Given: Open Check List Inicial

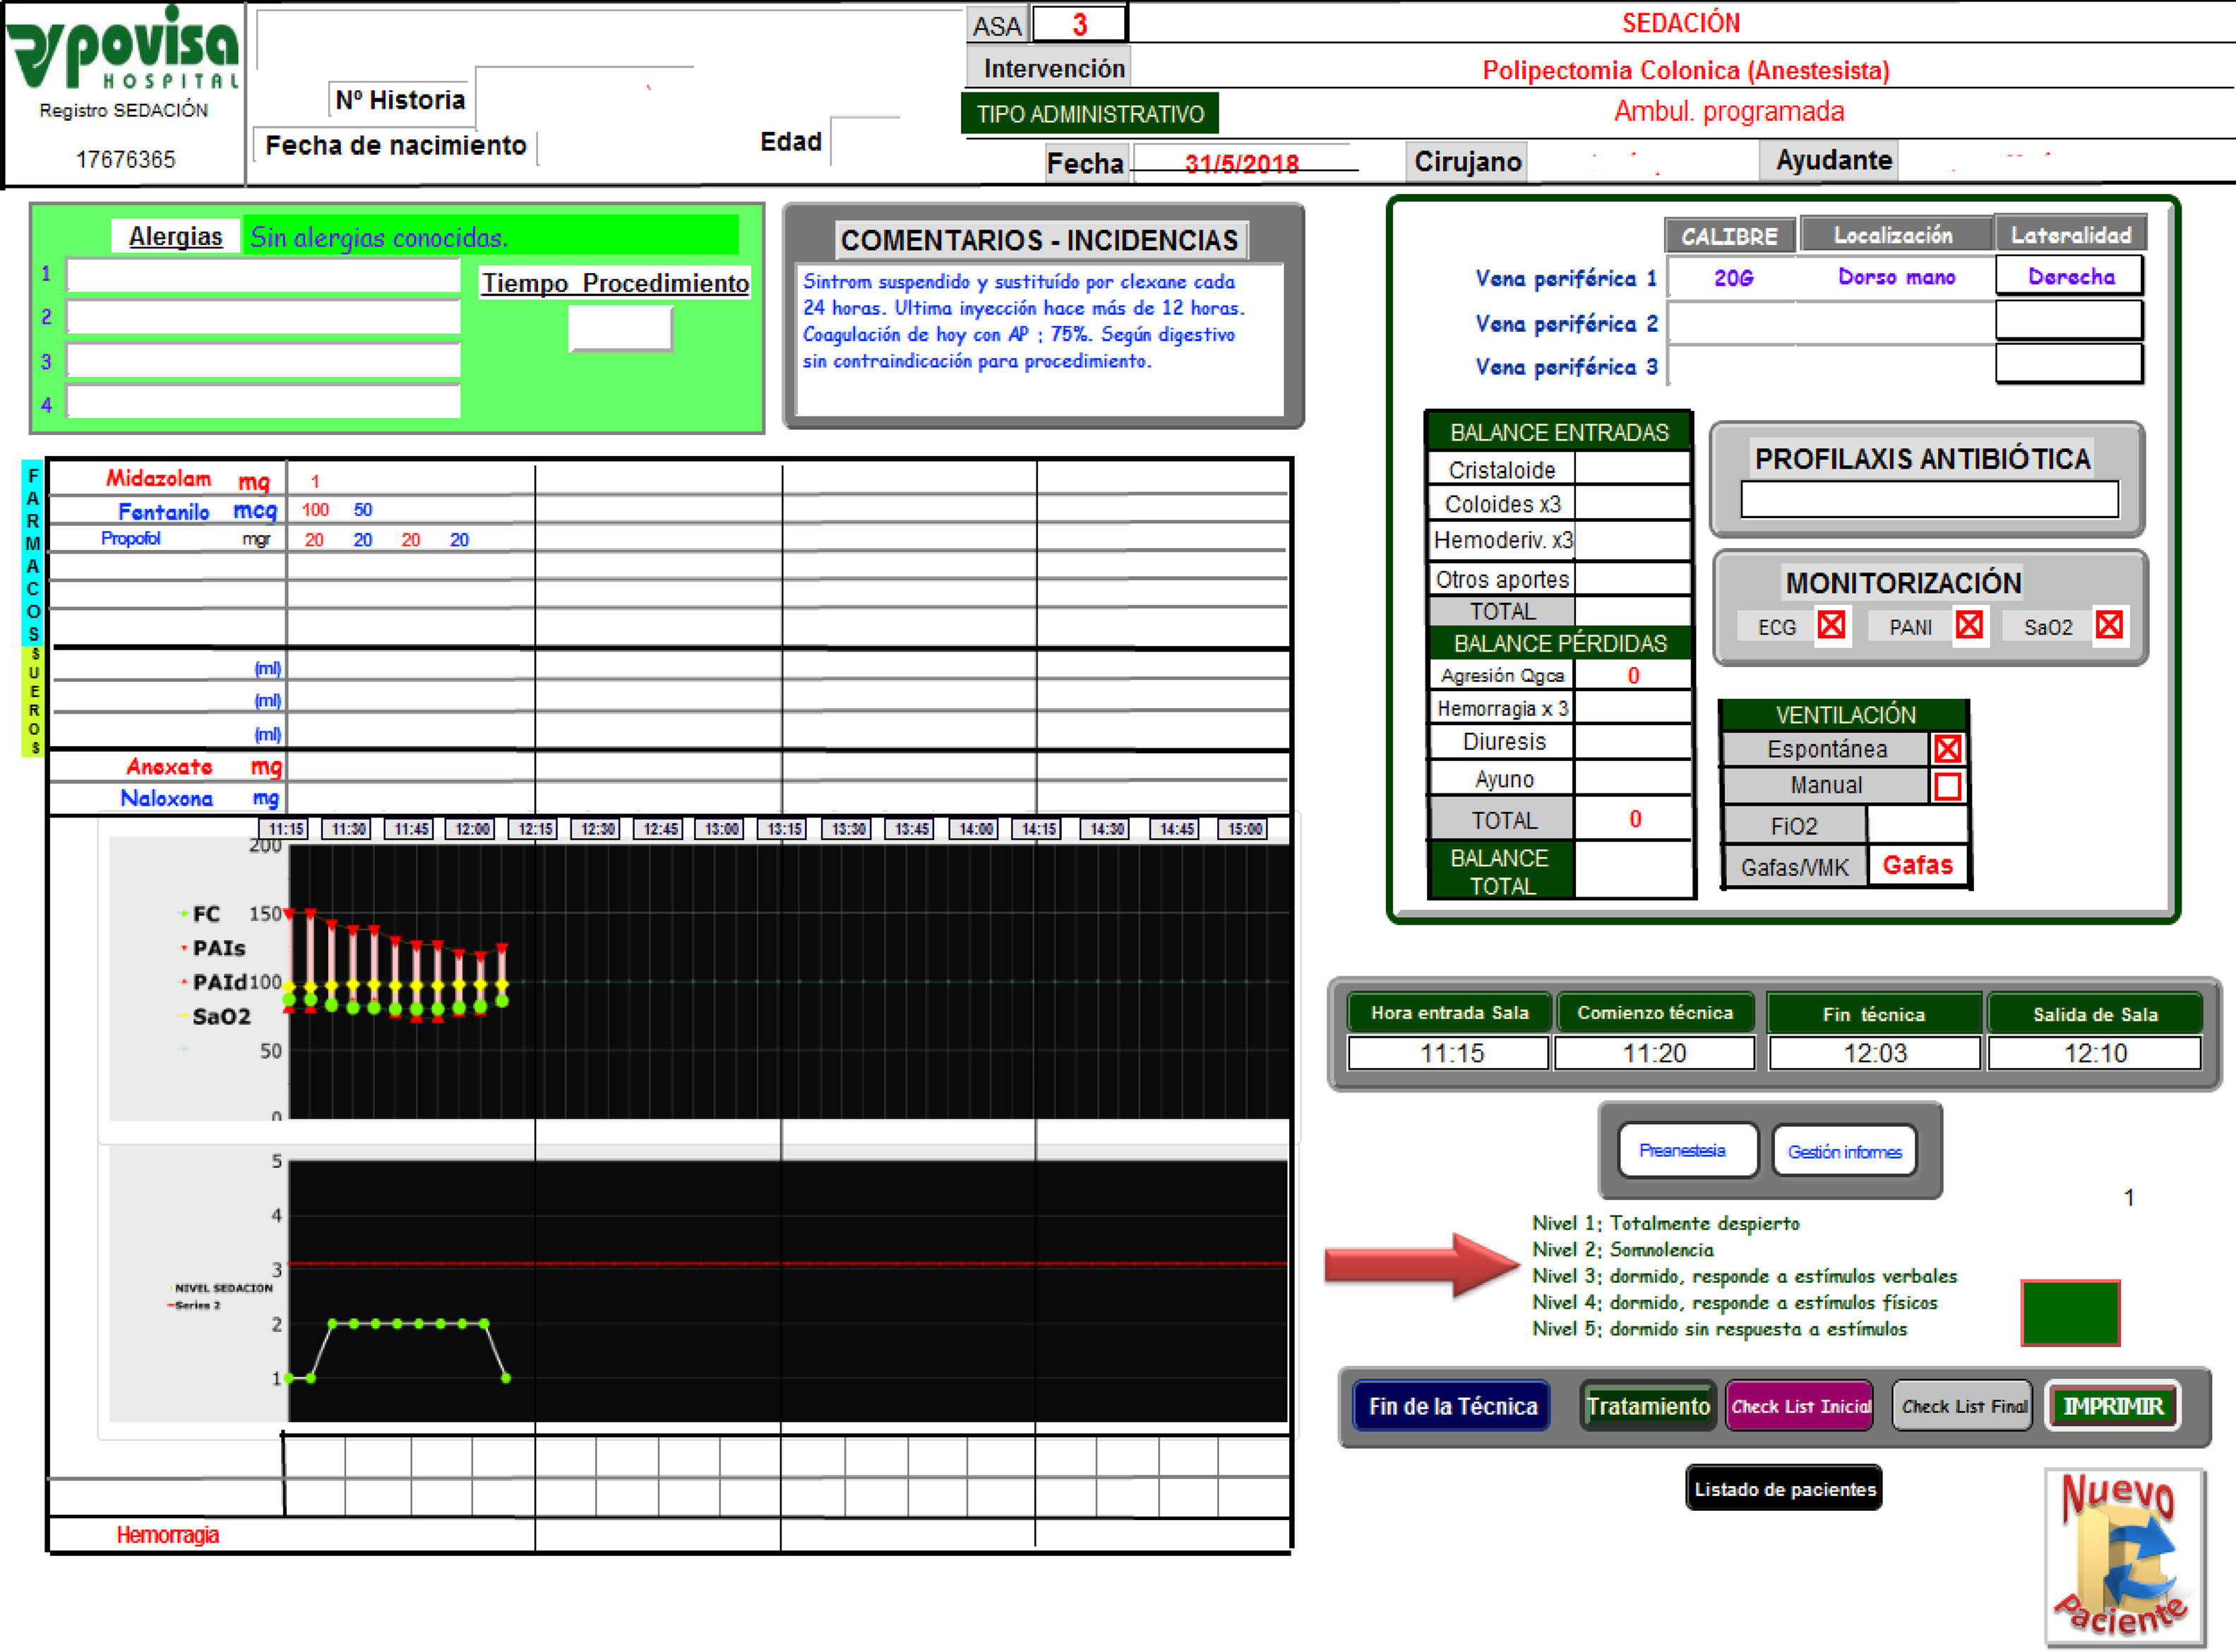Looking at the screenshot, I should point(1799,1406).
